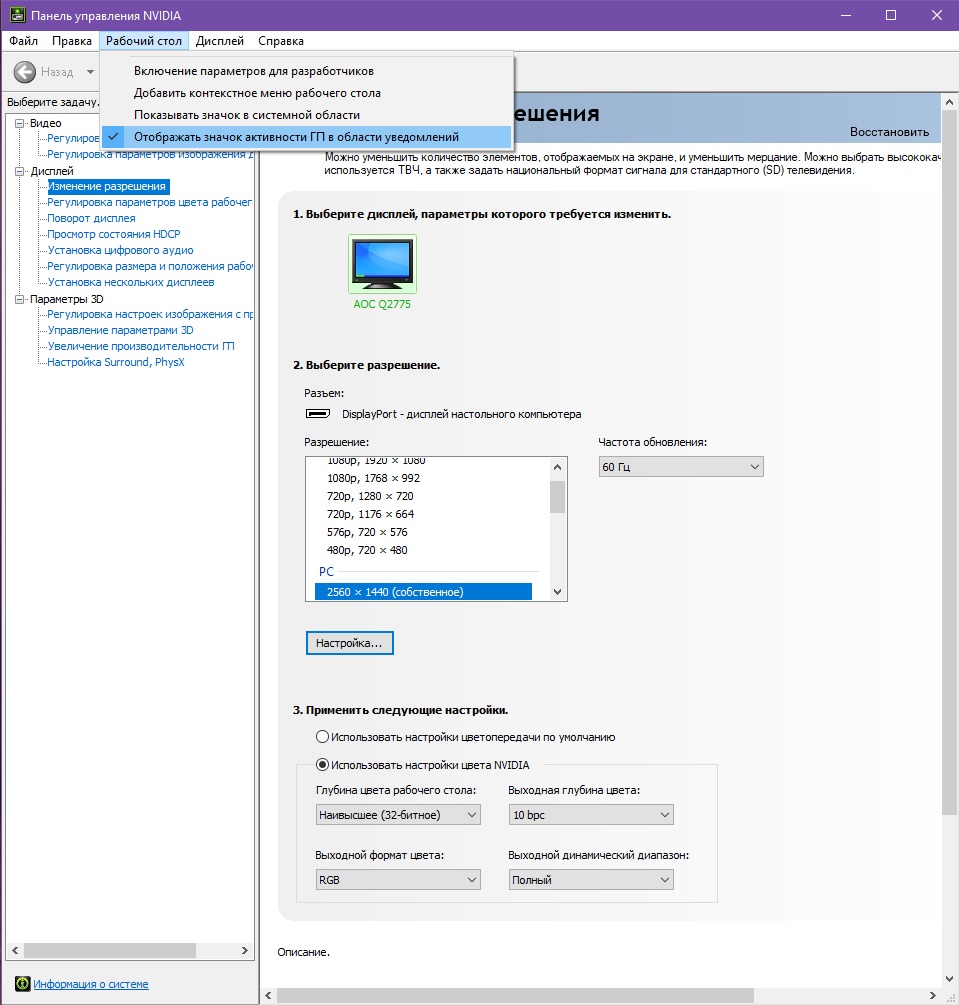
Task: Click the DisplayPort connector icon
Action: click(318, 414)
